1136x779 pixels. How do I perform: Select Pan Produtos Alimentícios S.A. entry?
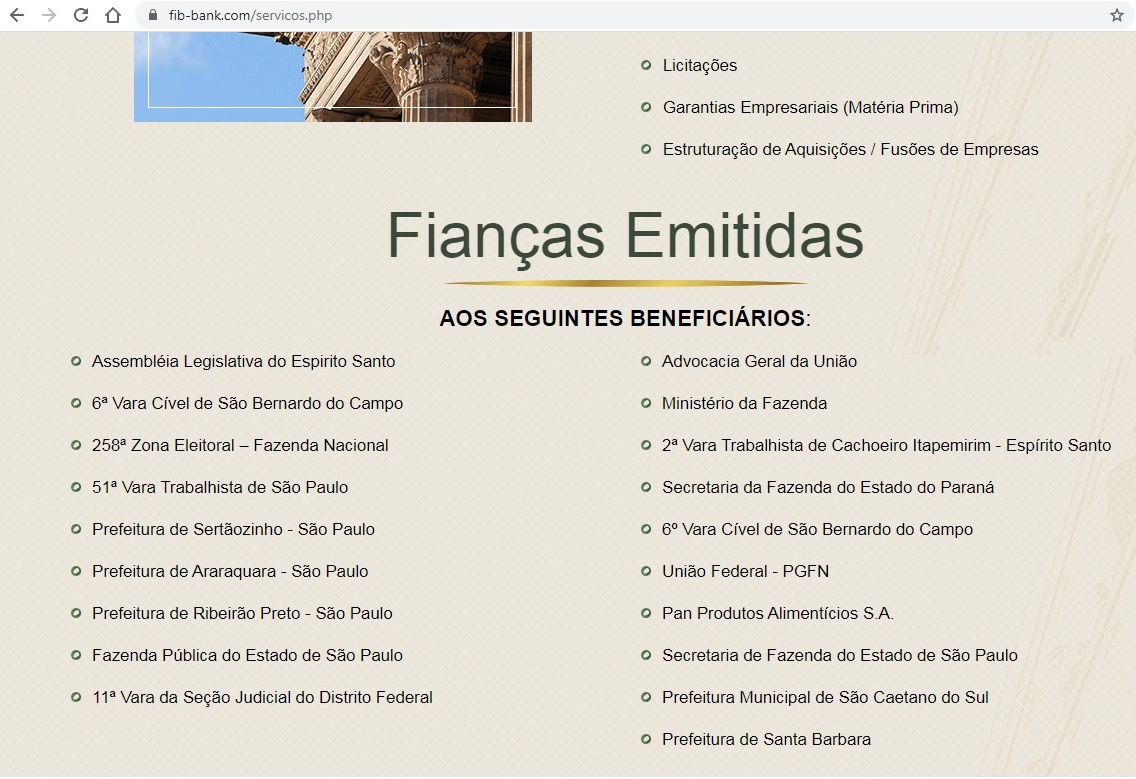pyautogui.click(x=777, y=613)
